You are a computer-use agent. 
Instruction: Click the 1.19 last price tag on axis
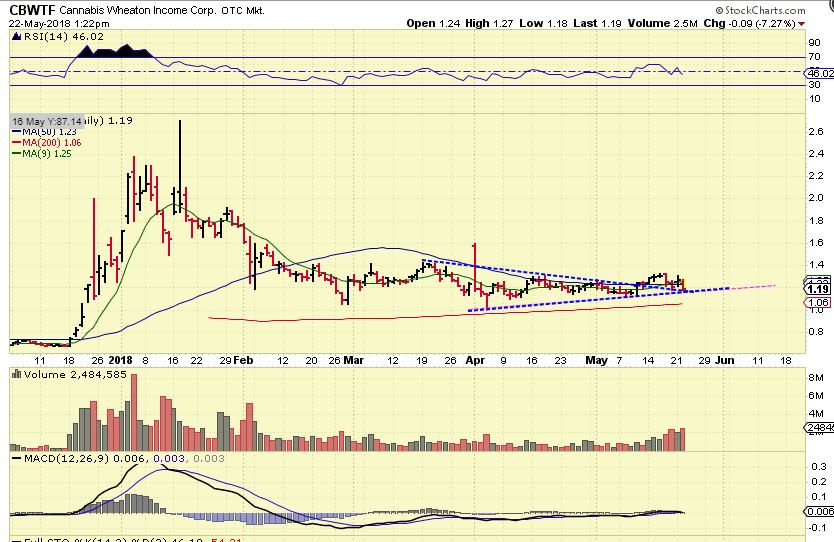(818, 289)
